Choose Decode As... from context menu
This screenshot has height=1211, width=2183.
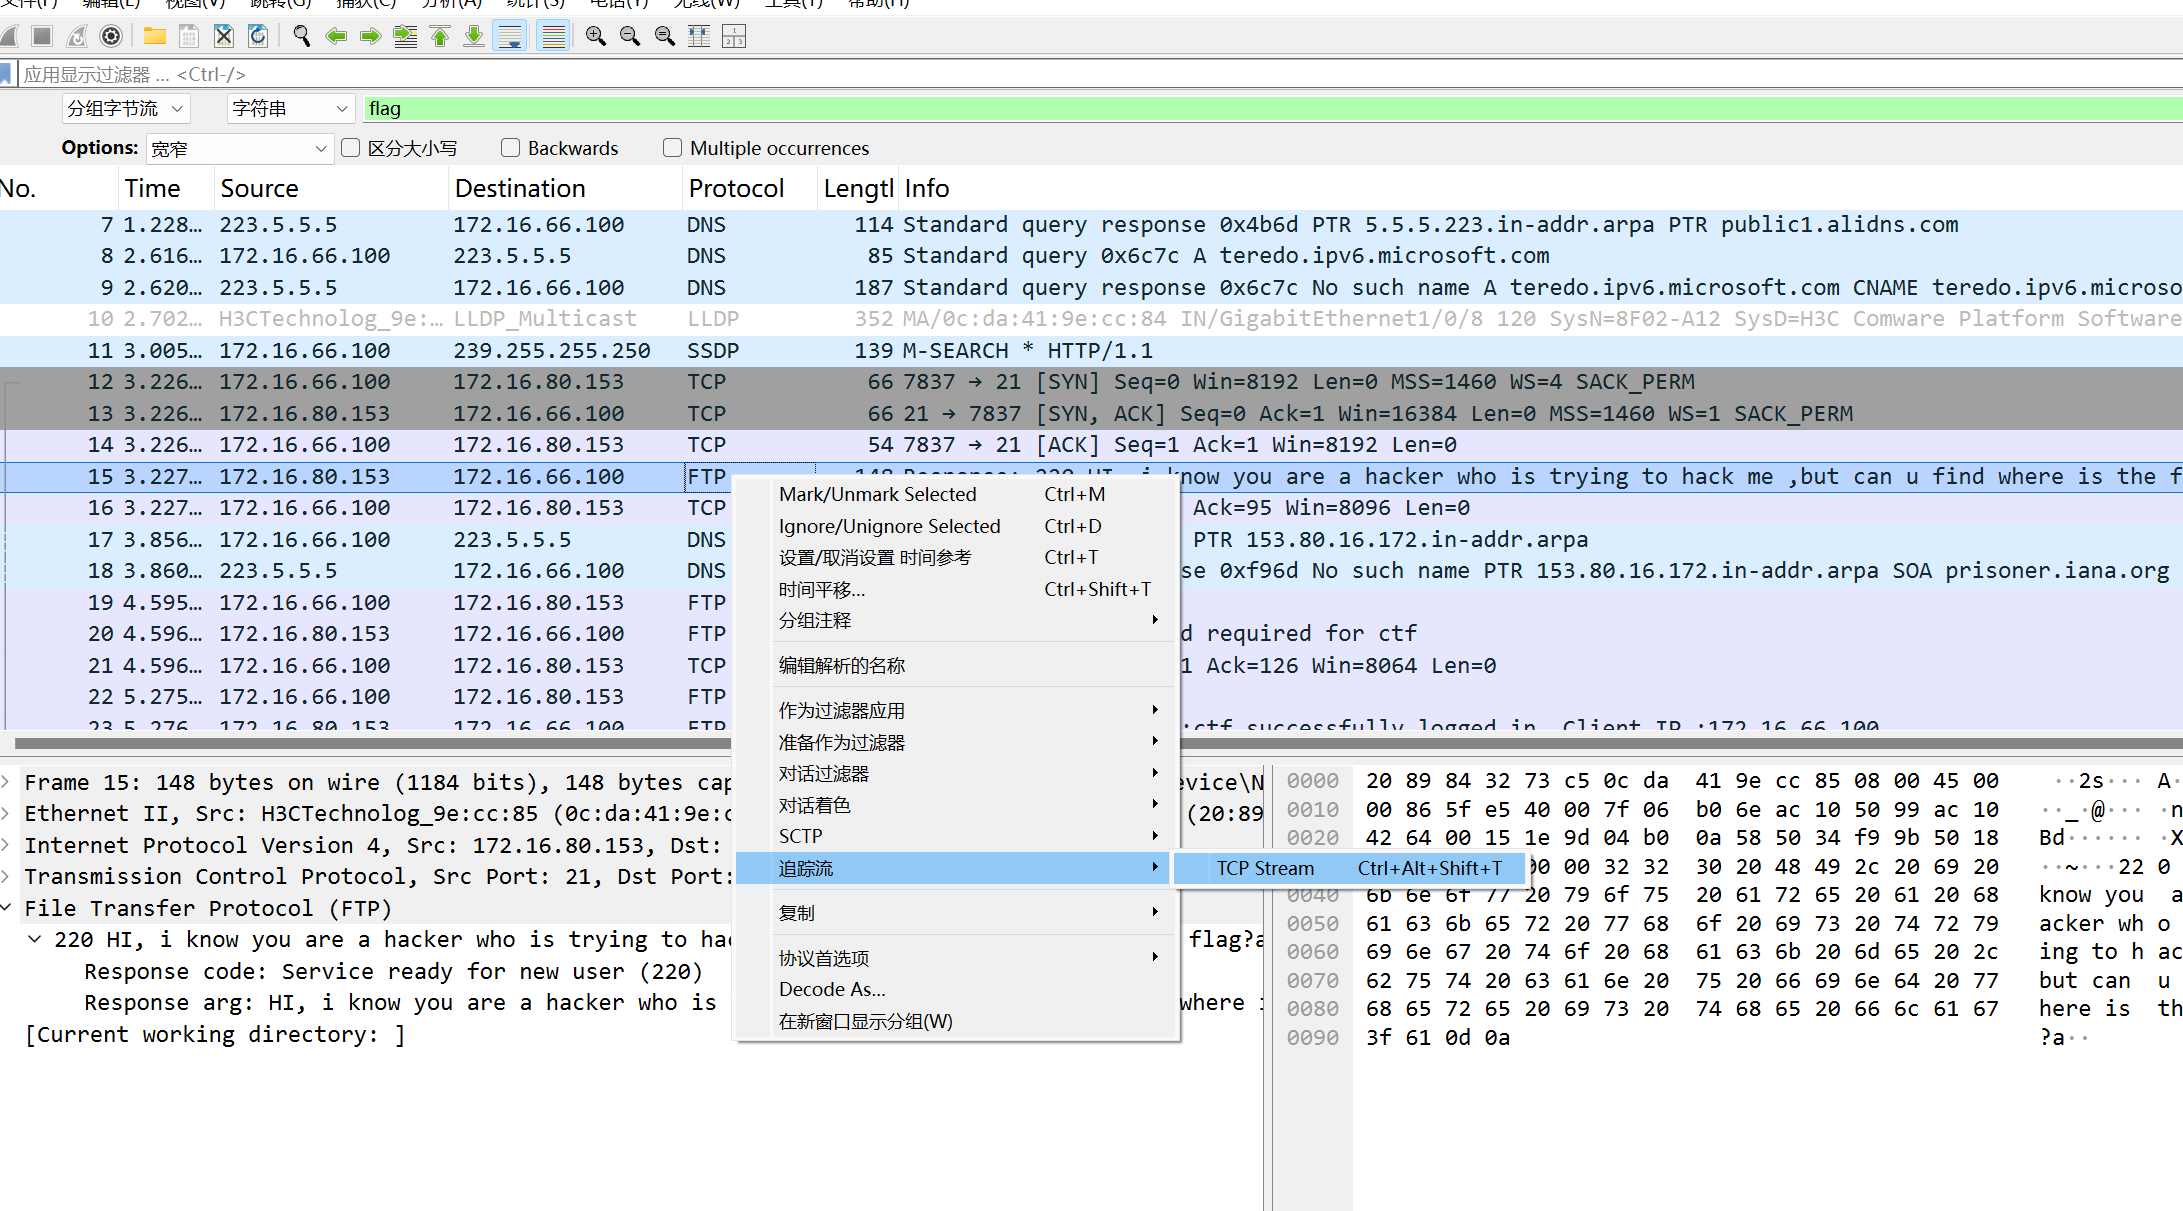click(x=832, y=989)
